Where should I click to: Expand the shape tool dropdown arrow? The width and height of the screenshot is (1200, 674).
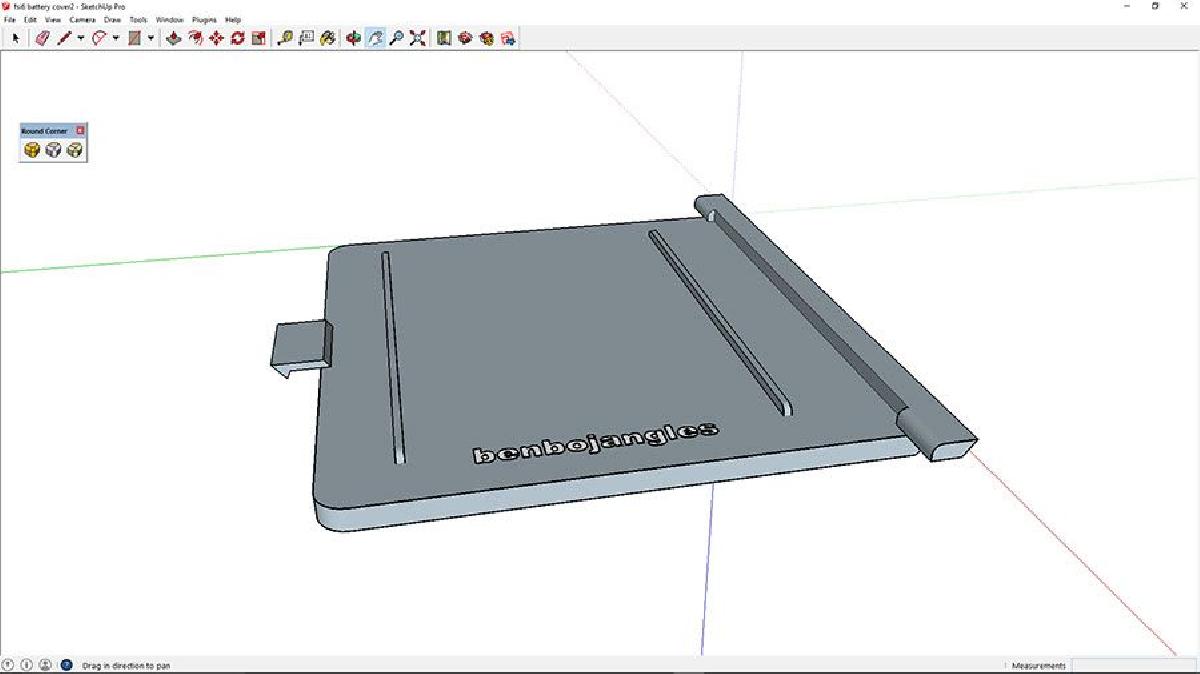tap(151, 38)
